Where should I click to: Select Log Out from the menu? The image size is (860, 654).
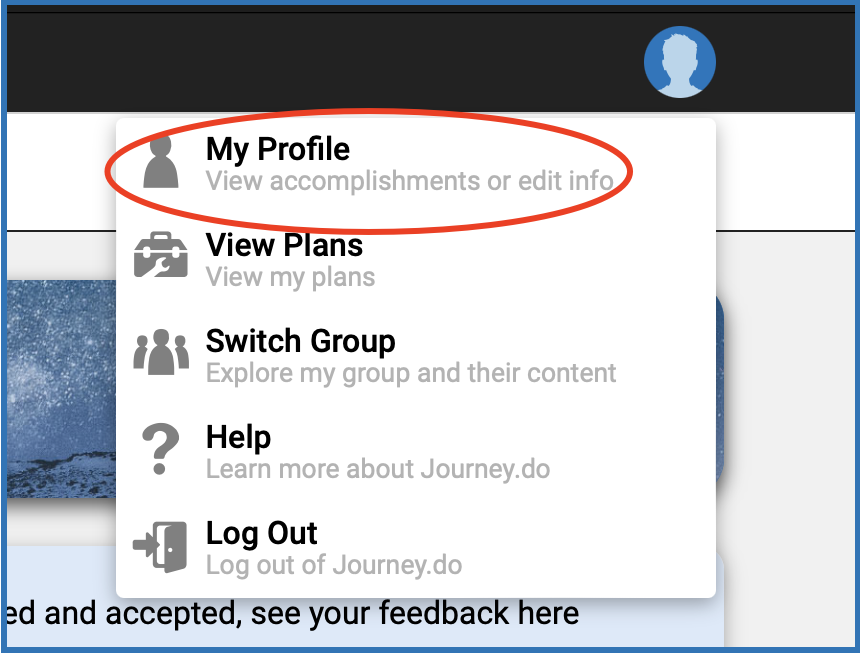point(261,533)
